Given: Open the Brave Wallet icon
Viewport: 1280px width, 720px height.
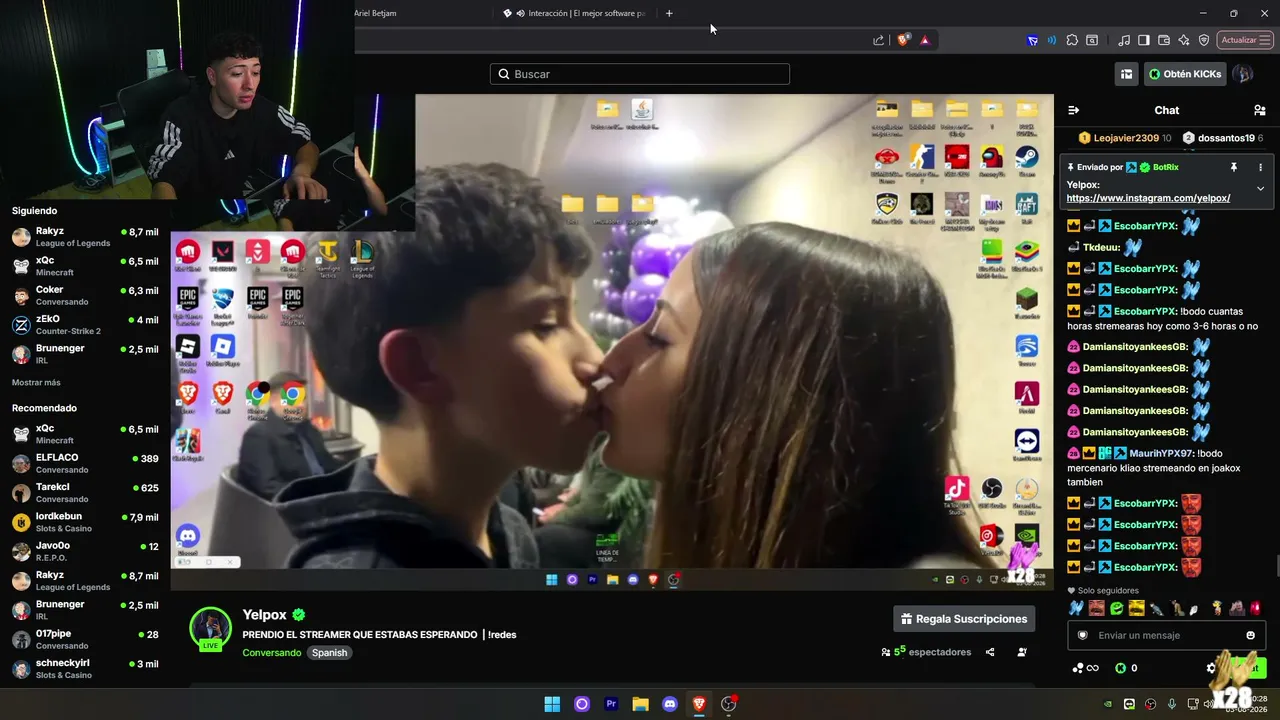Looking at the screenshot, I should coord(1164,40).
